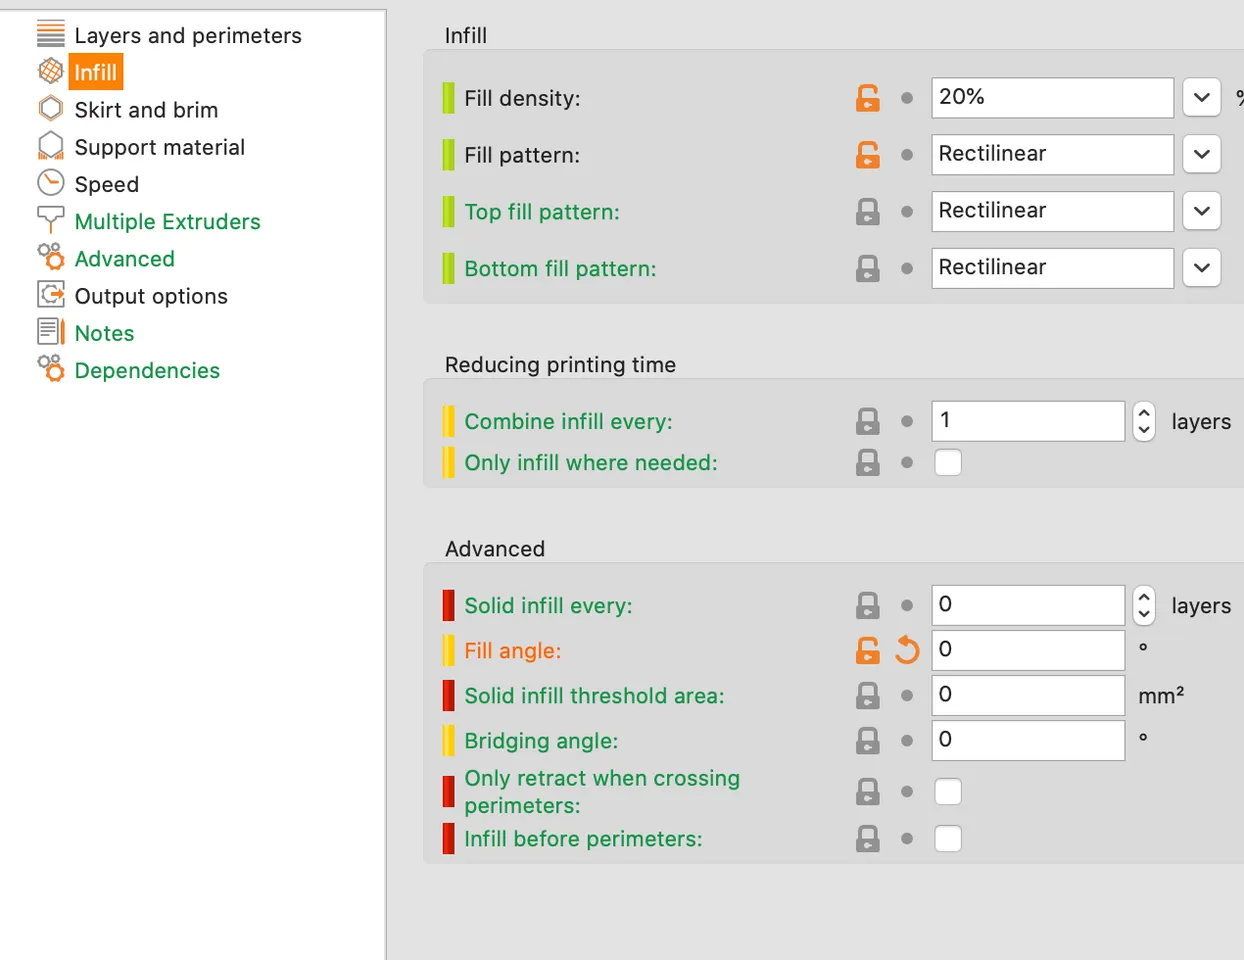Screen dimensions: 1244x960
Task: Open the Bottom fill pattern dropdown
Action: 1202,268
